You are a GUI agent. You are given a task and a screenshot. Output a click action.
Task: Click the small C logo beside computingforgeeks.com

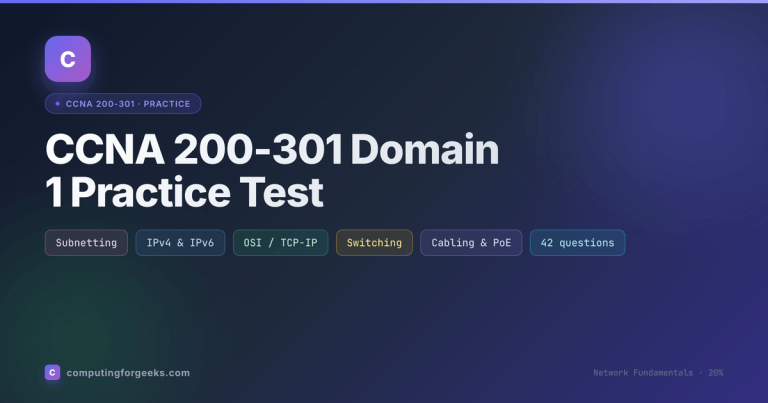click(52, 373)
